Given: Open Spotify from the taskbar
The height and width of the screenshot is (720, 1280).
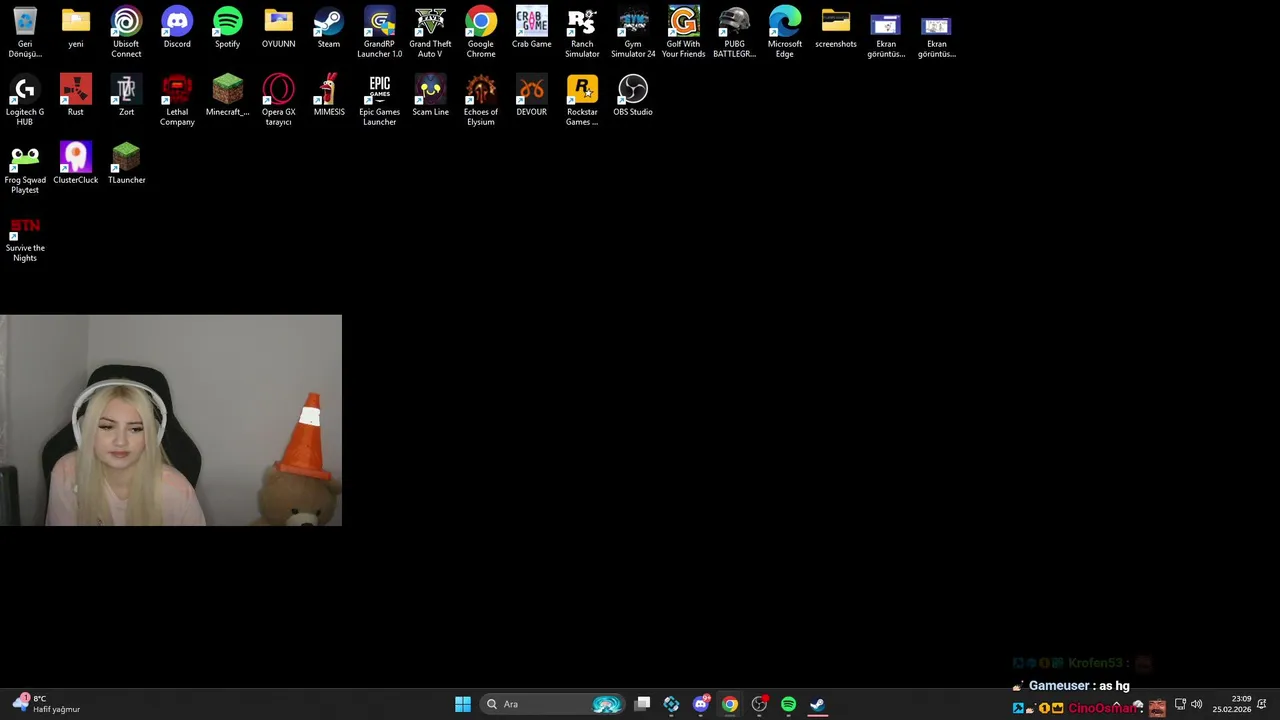Looking at the screenshot, I should tap(788, 704).
